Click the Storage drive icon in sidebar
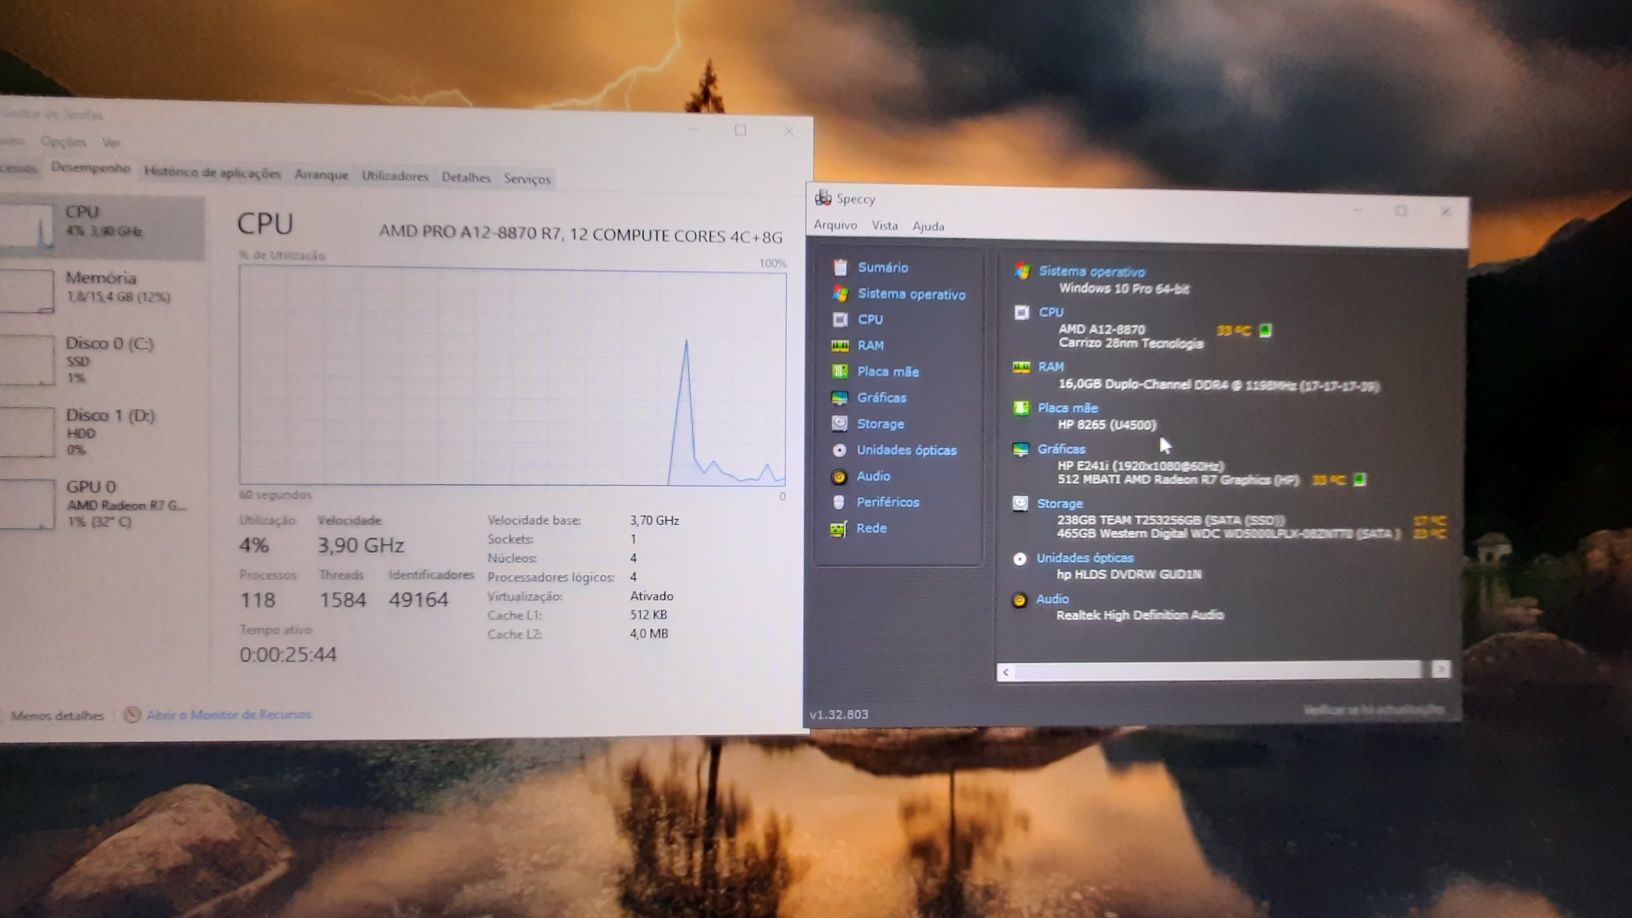This screenshot has width=1632, height=918. [x=840, y=423]
